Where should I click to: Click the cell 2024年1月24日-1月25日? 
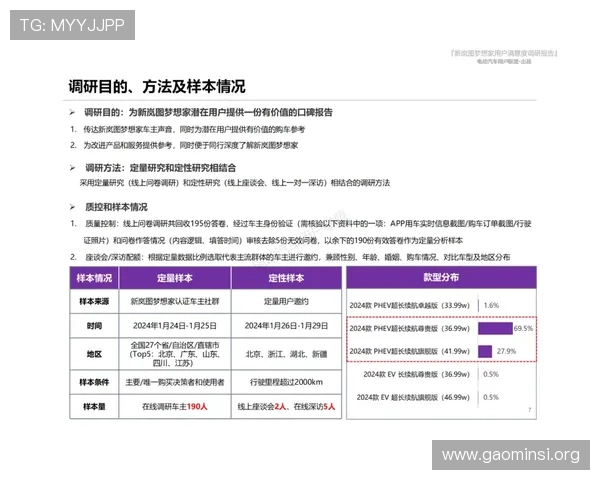coord(175,326)
